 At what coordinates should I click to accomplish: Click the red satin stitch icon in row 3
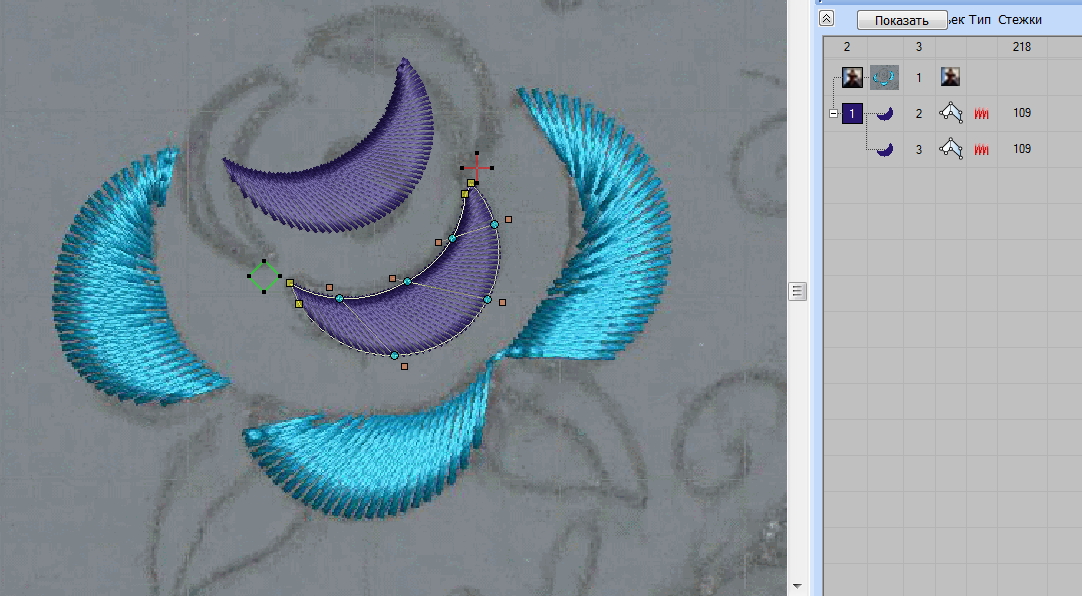click(x=981, y=149)
